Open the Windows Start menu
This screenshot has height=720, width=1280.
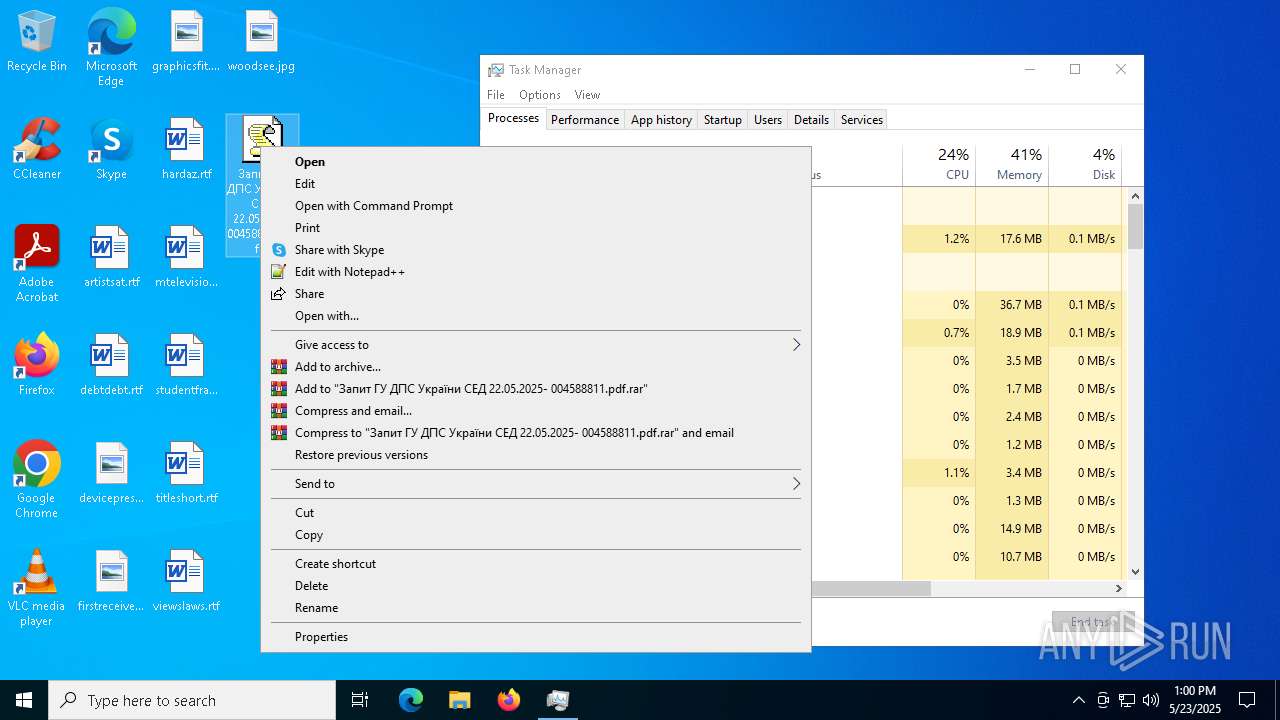click(24, 700)
